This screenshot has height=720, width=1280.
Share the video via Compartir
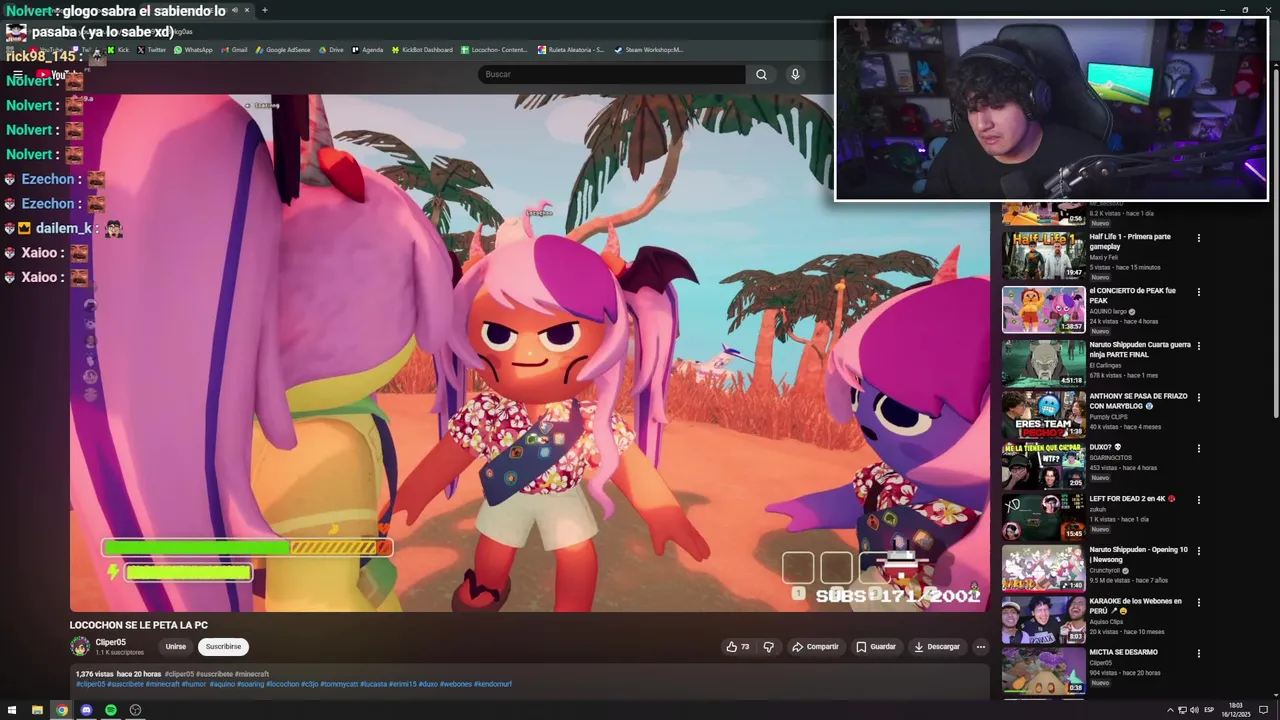coord(815,647)
